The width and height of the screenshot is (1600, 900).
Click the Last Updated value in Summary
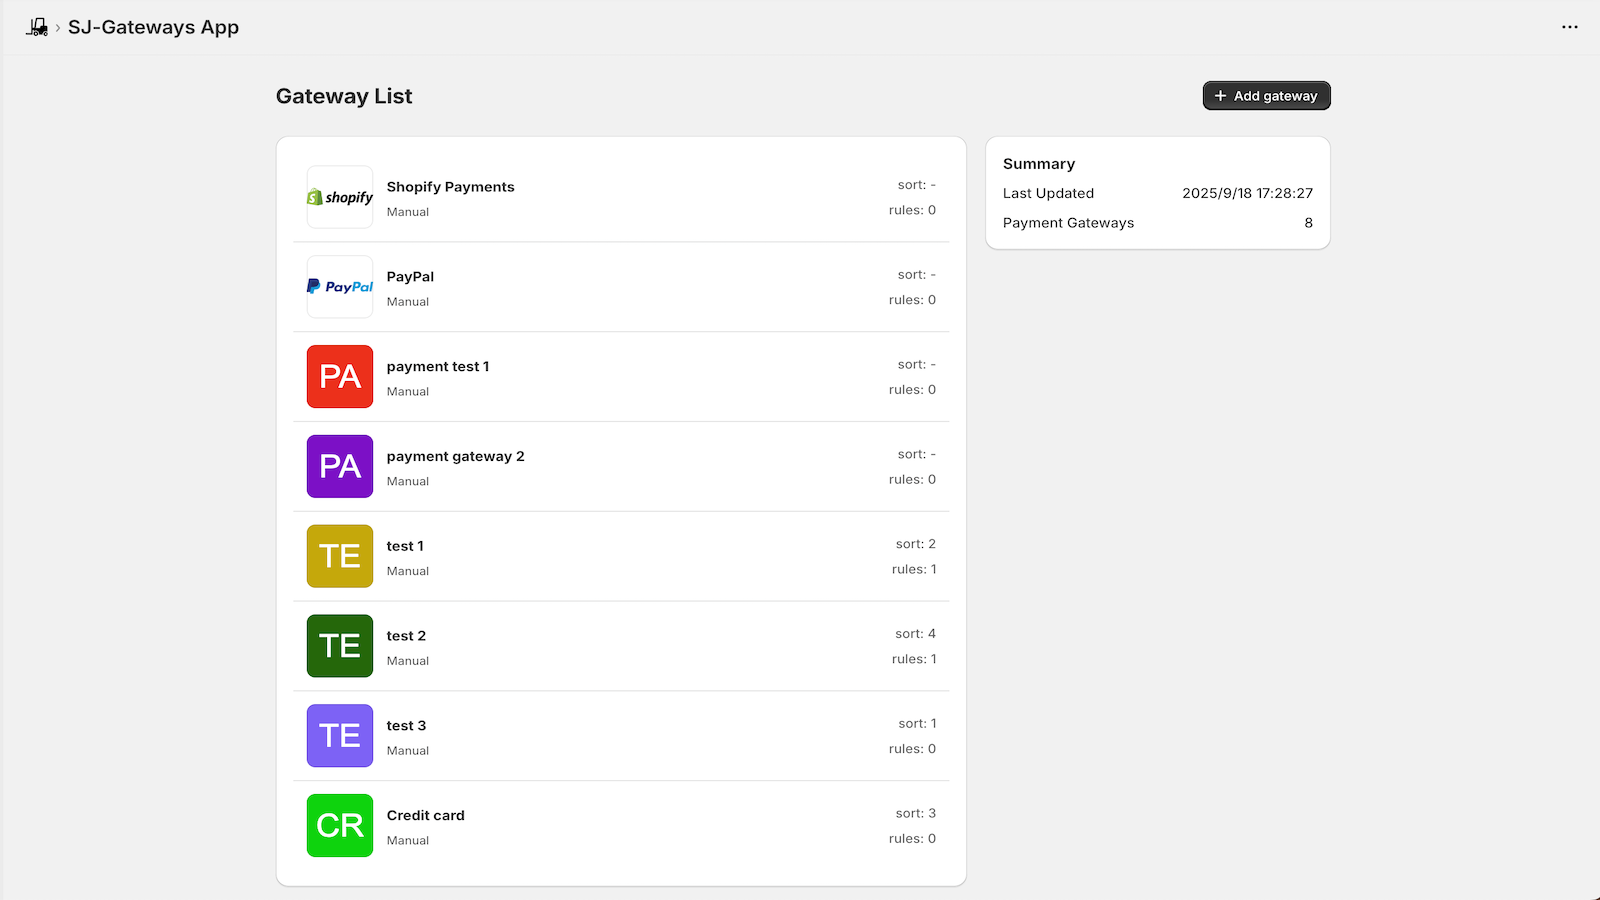[x=1248, y=193]
